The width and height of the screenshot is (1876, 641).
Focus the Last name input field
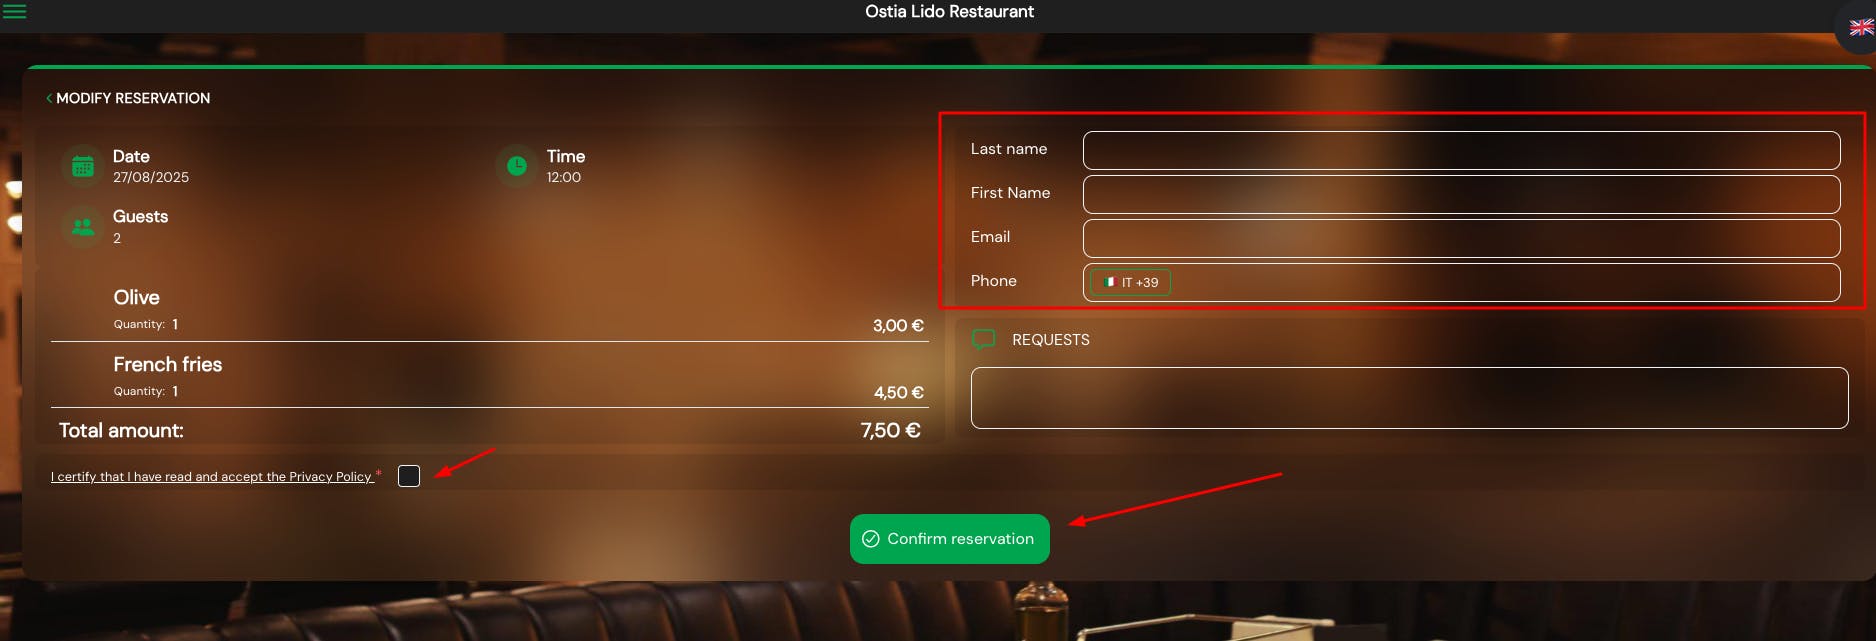click(1462, 150)
